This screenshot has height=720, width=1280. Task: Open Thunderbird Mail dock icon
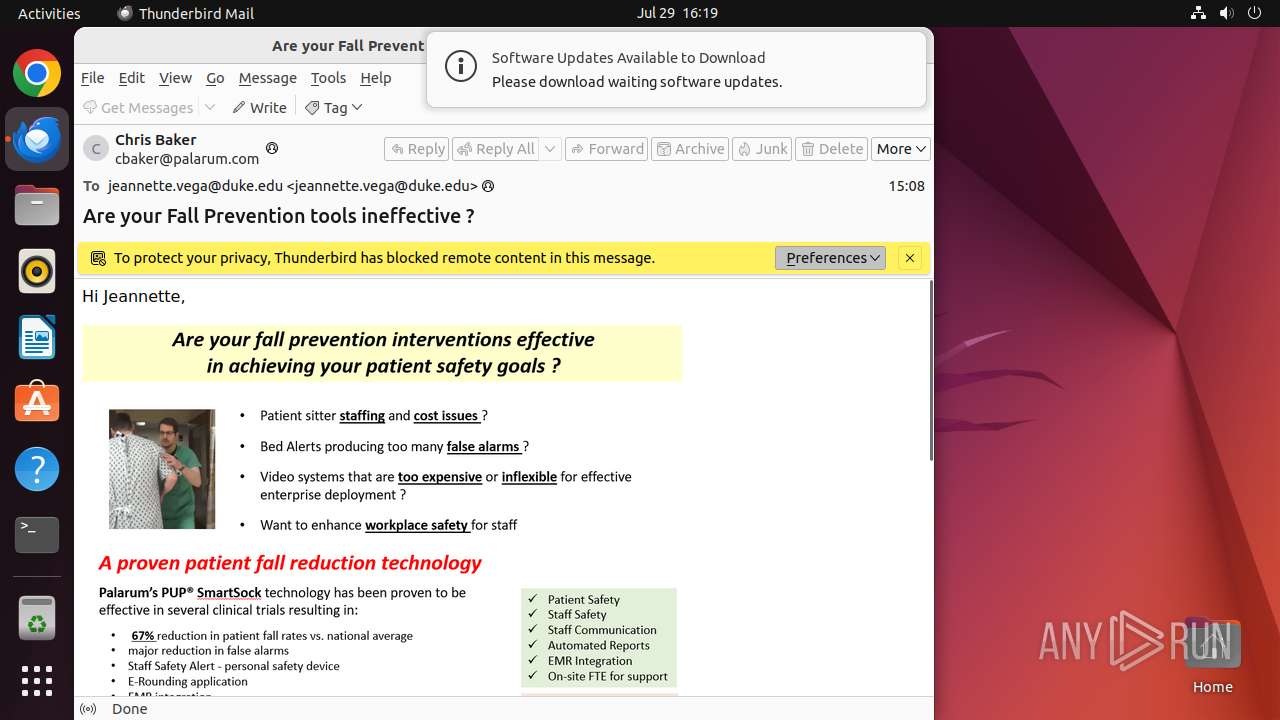point(37,140)
